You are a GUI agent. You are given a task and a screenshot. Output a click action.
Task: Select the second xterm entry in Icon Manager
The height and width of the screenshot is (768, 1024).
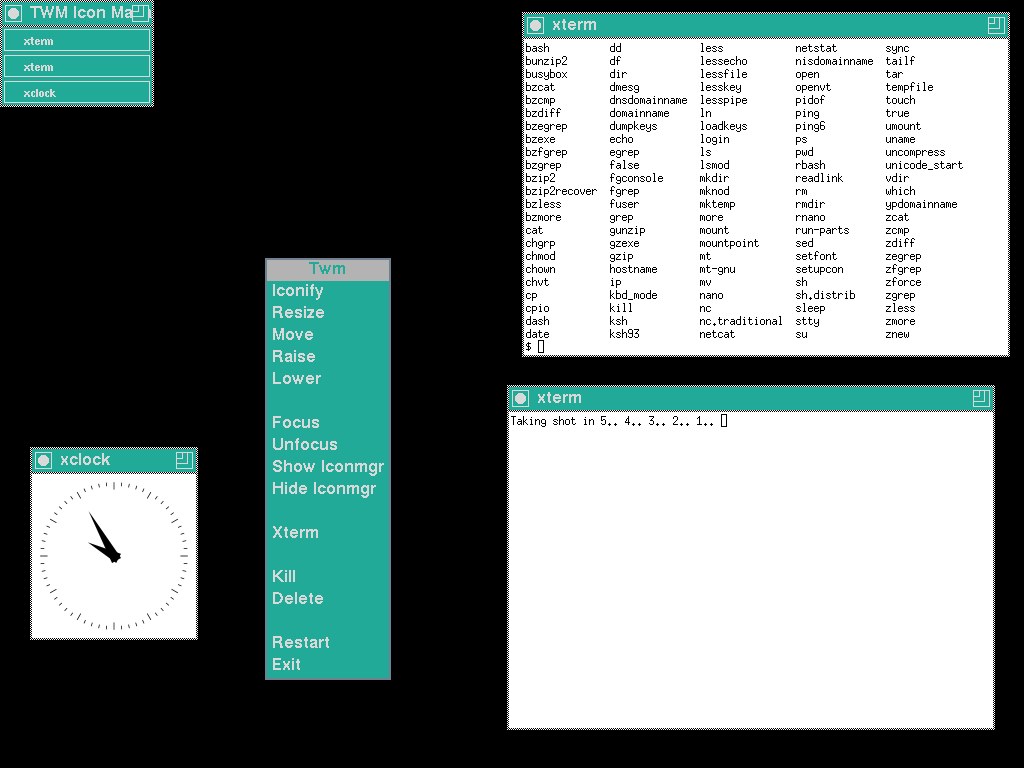[76, 67]
